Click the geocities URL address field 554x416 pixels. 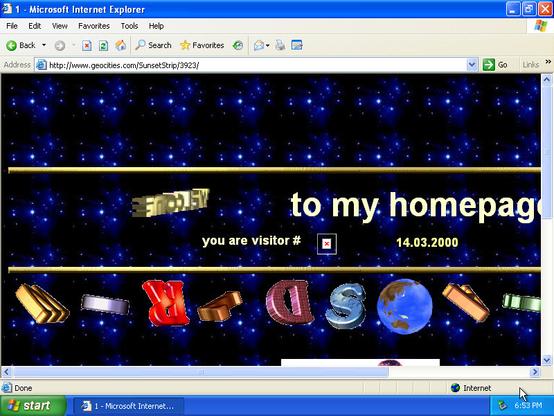coord(252,65)
